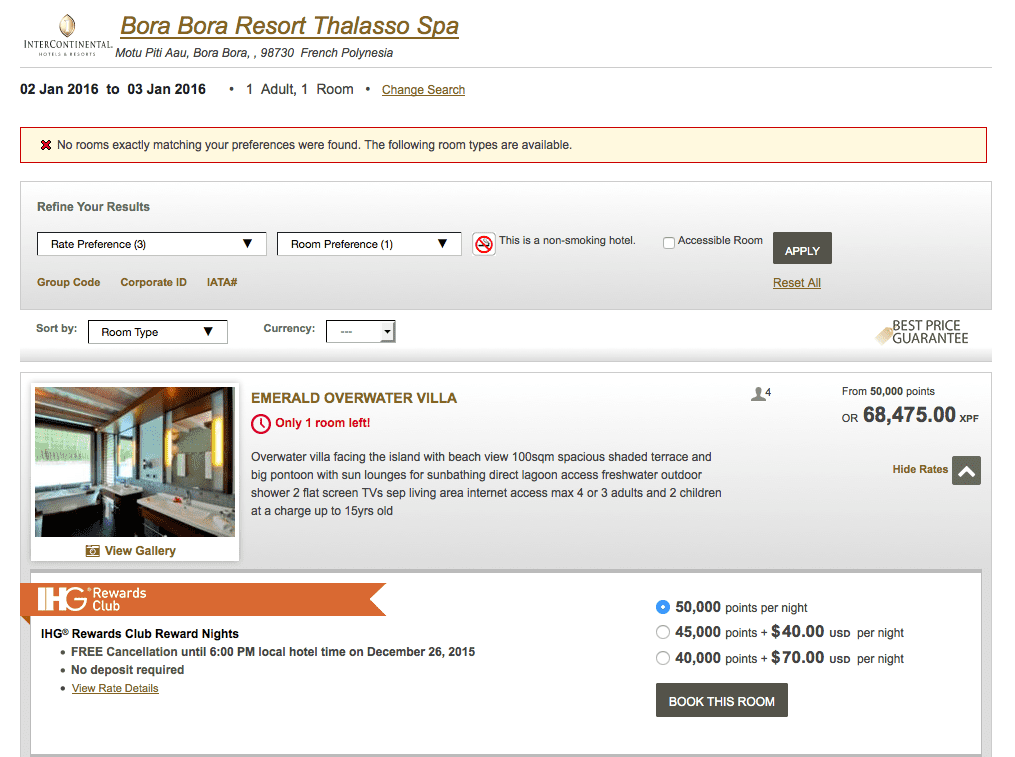The width and height of the screenshot is (1015, 757).
Task: Select 40,000 points + $70.00 option
Action: coord(662,658)
